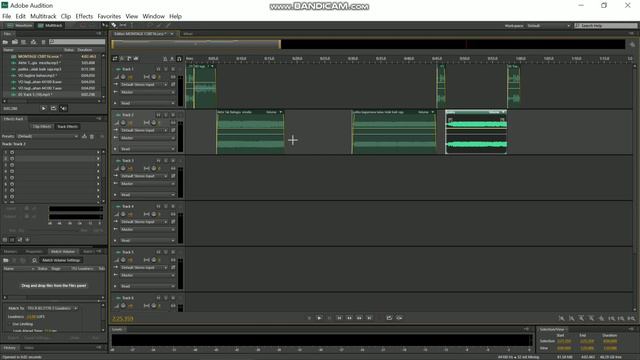The height and width of the screenshot is (360, 640).
Task: Switch to the Clip Effects tab
Action: click(42, 127)
